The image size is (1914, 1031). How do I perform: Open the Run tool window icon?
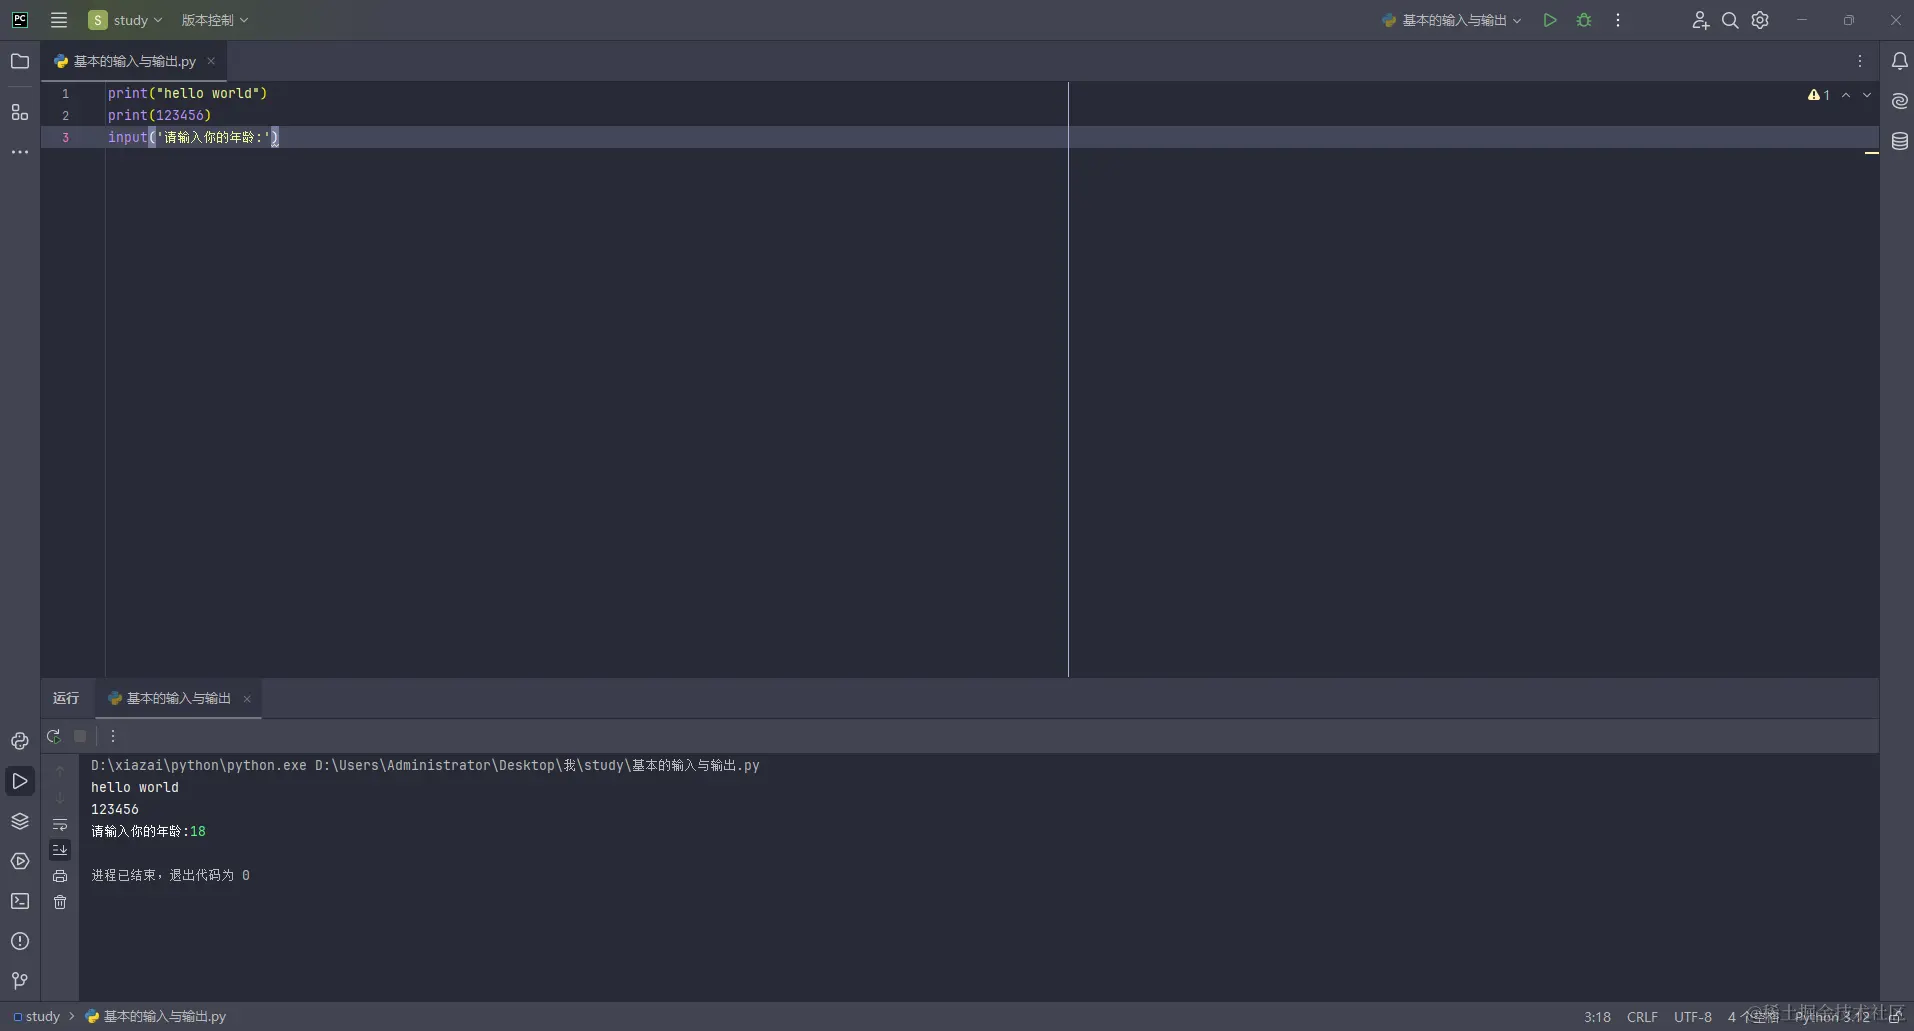tap(20, 781)
